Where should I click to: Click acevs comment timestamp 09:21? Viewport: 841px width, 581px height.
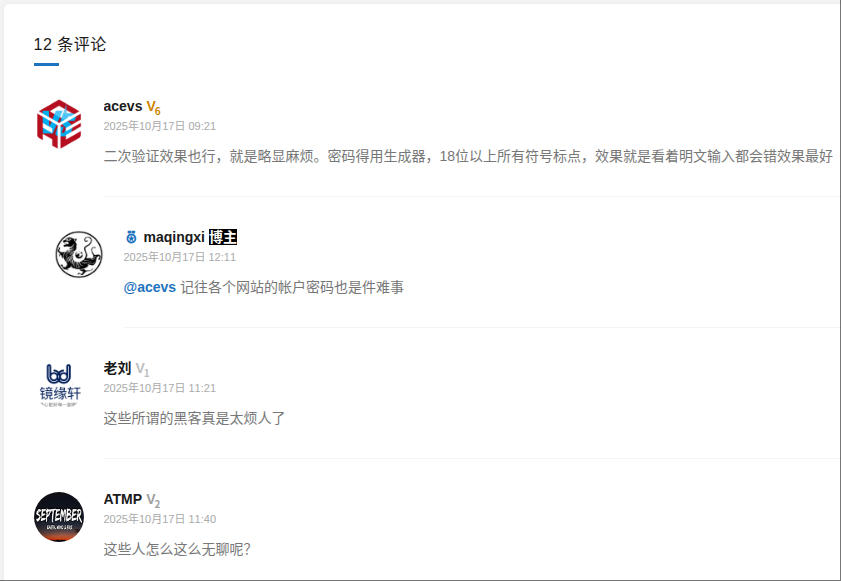pos(160,126)
